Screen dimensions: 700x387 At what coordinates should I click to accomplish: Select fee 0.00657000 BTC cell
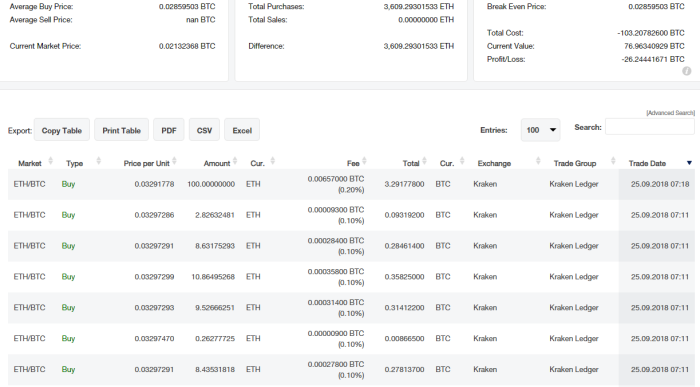pyautogui.click(x=336, y=179)
